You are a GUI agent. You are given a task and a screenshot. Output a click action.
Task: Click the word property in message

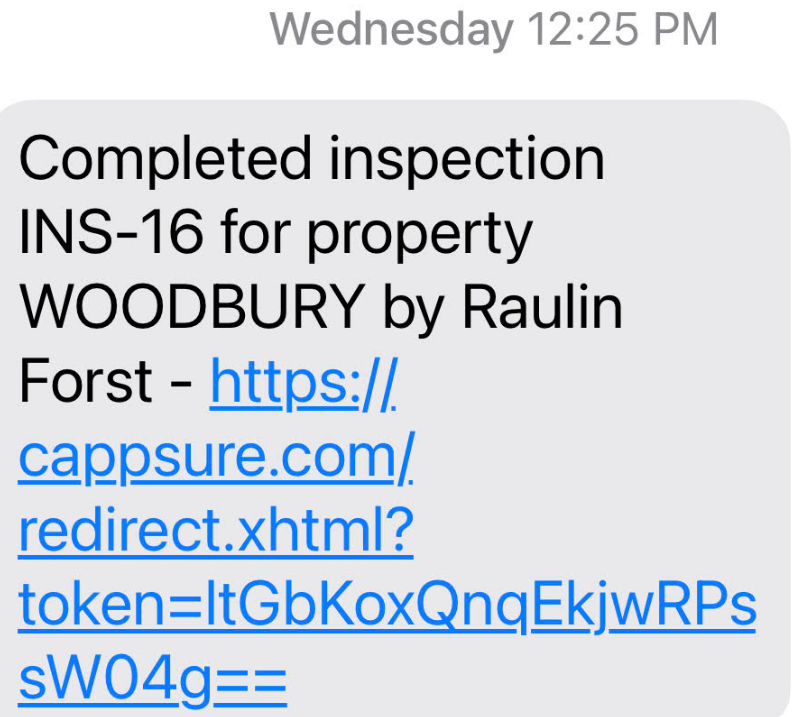pos(420,235)
